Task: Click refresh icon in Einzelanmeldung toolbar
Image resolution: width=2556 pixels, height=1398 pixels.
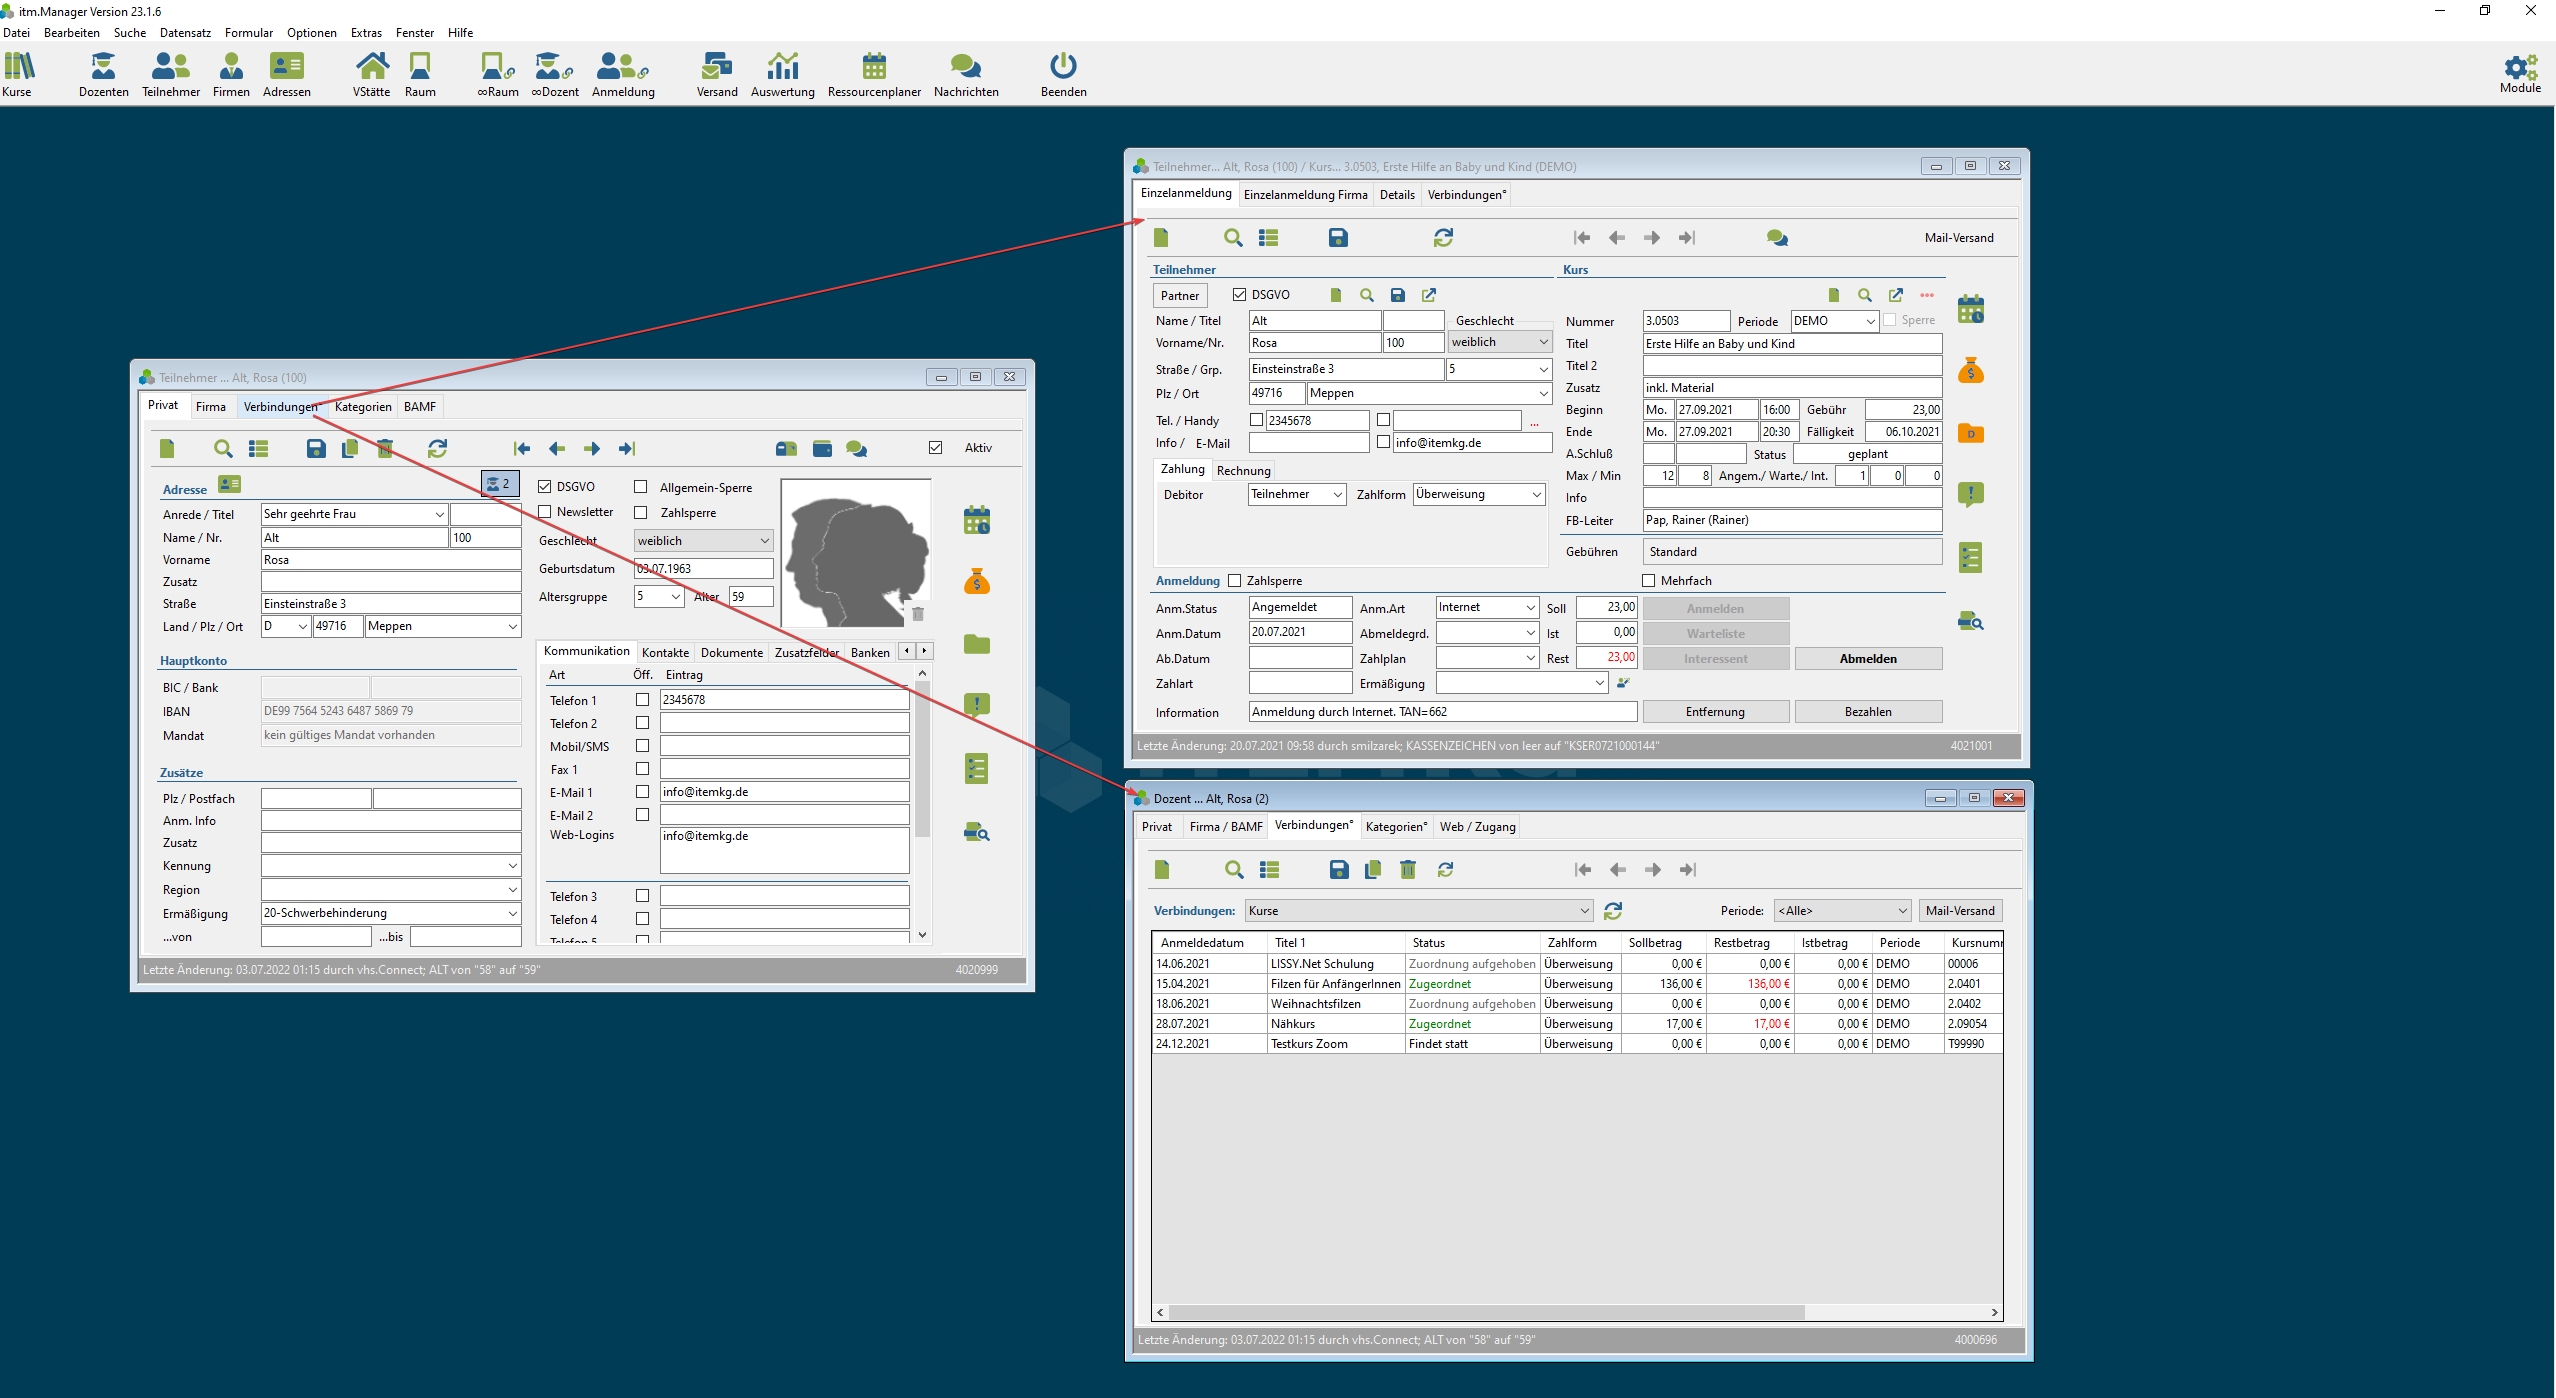Action: tap(1442, 237)
